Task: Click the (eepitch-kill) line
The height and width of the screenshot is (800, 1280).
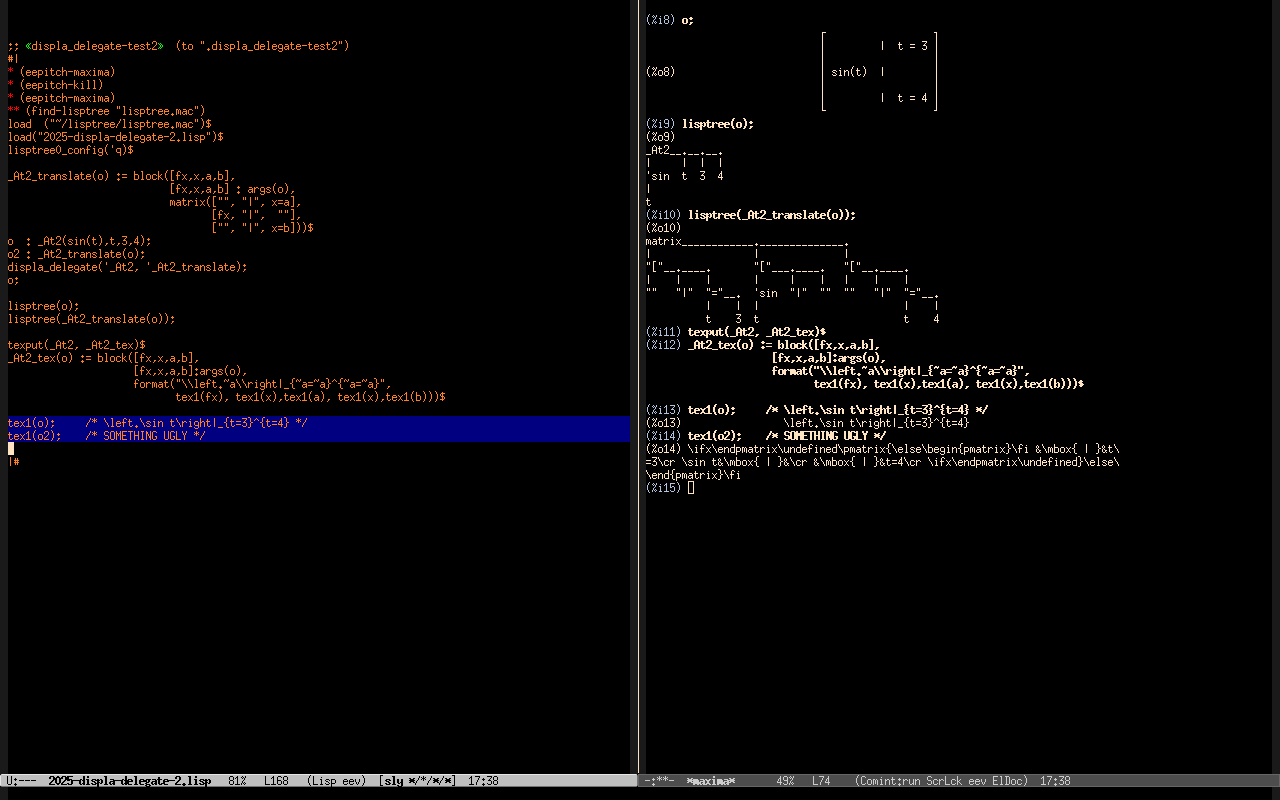Action: 60,85
